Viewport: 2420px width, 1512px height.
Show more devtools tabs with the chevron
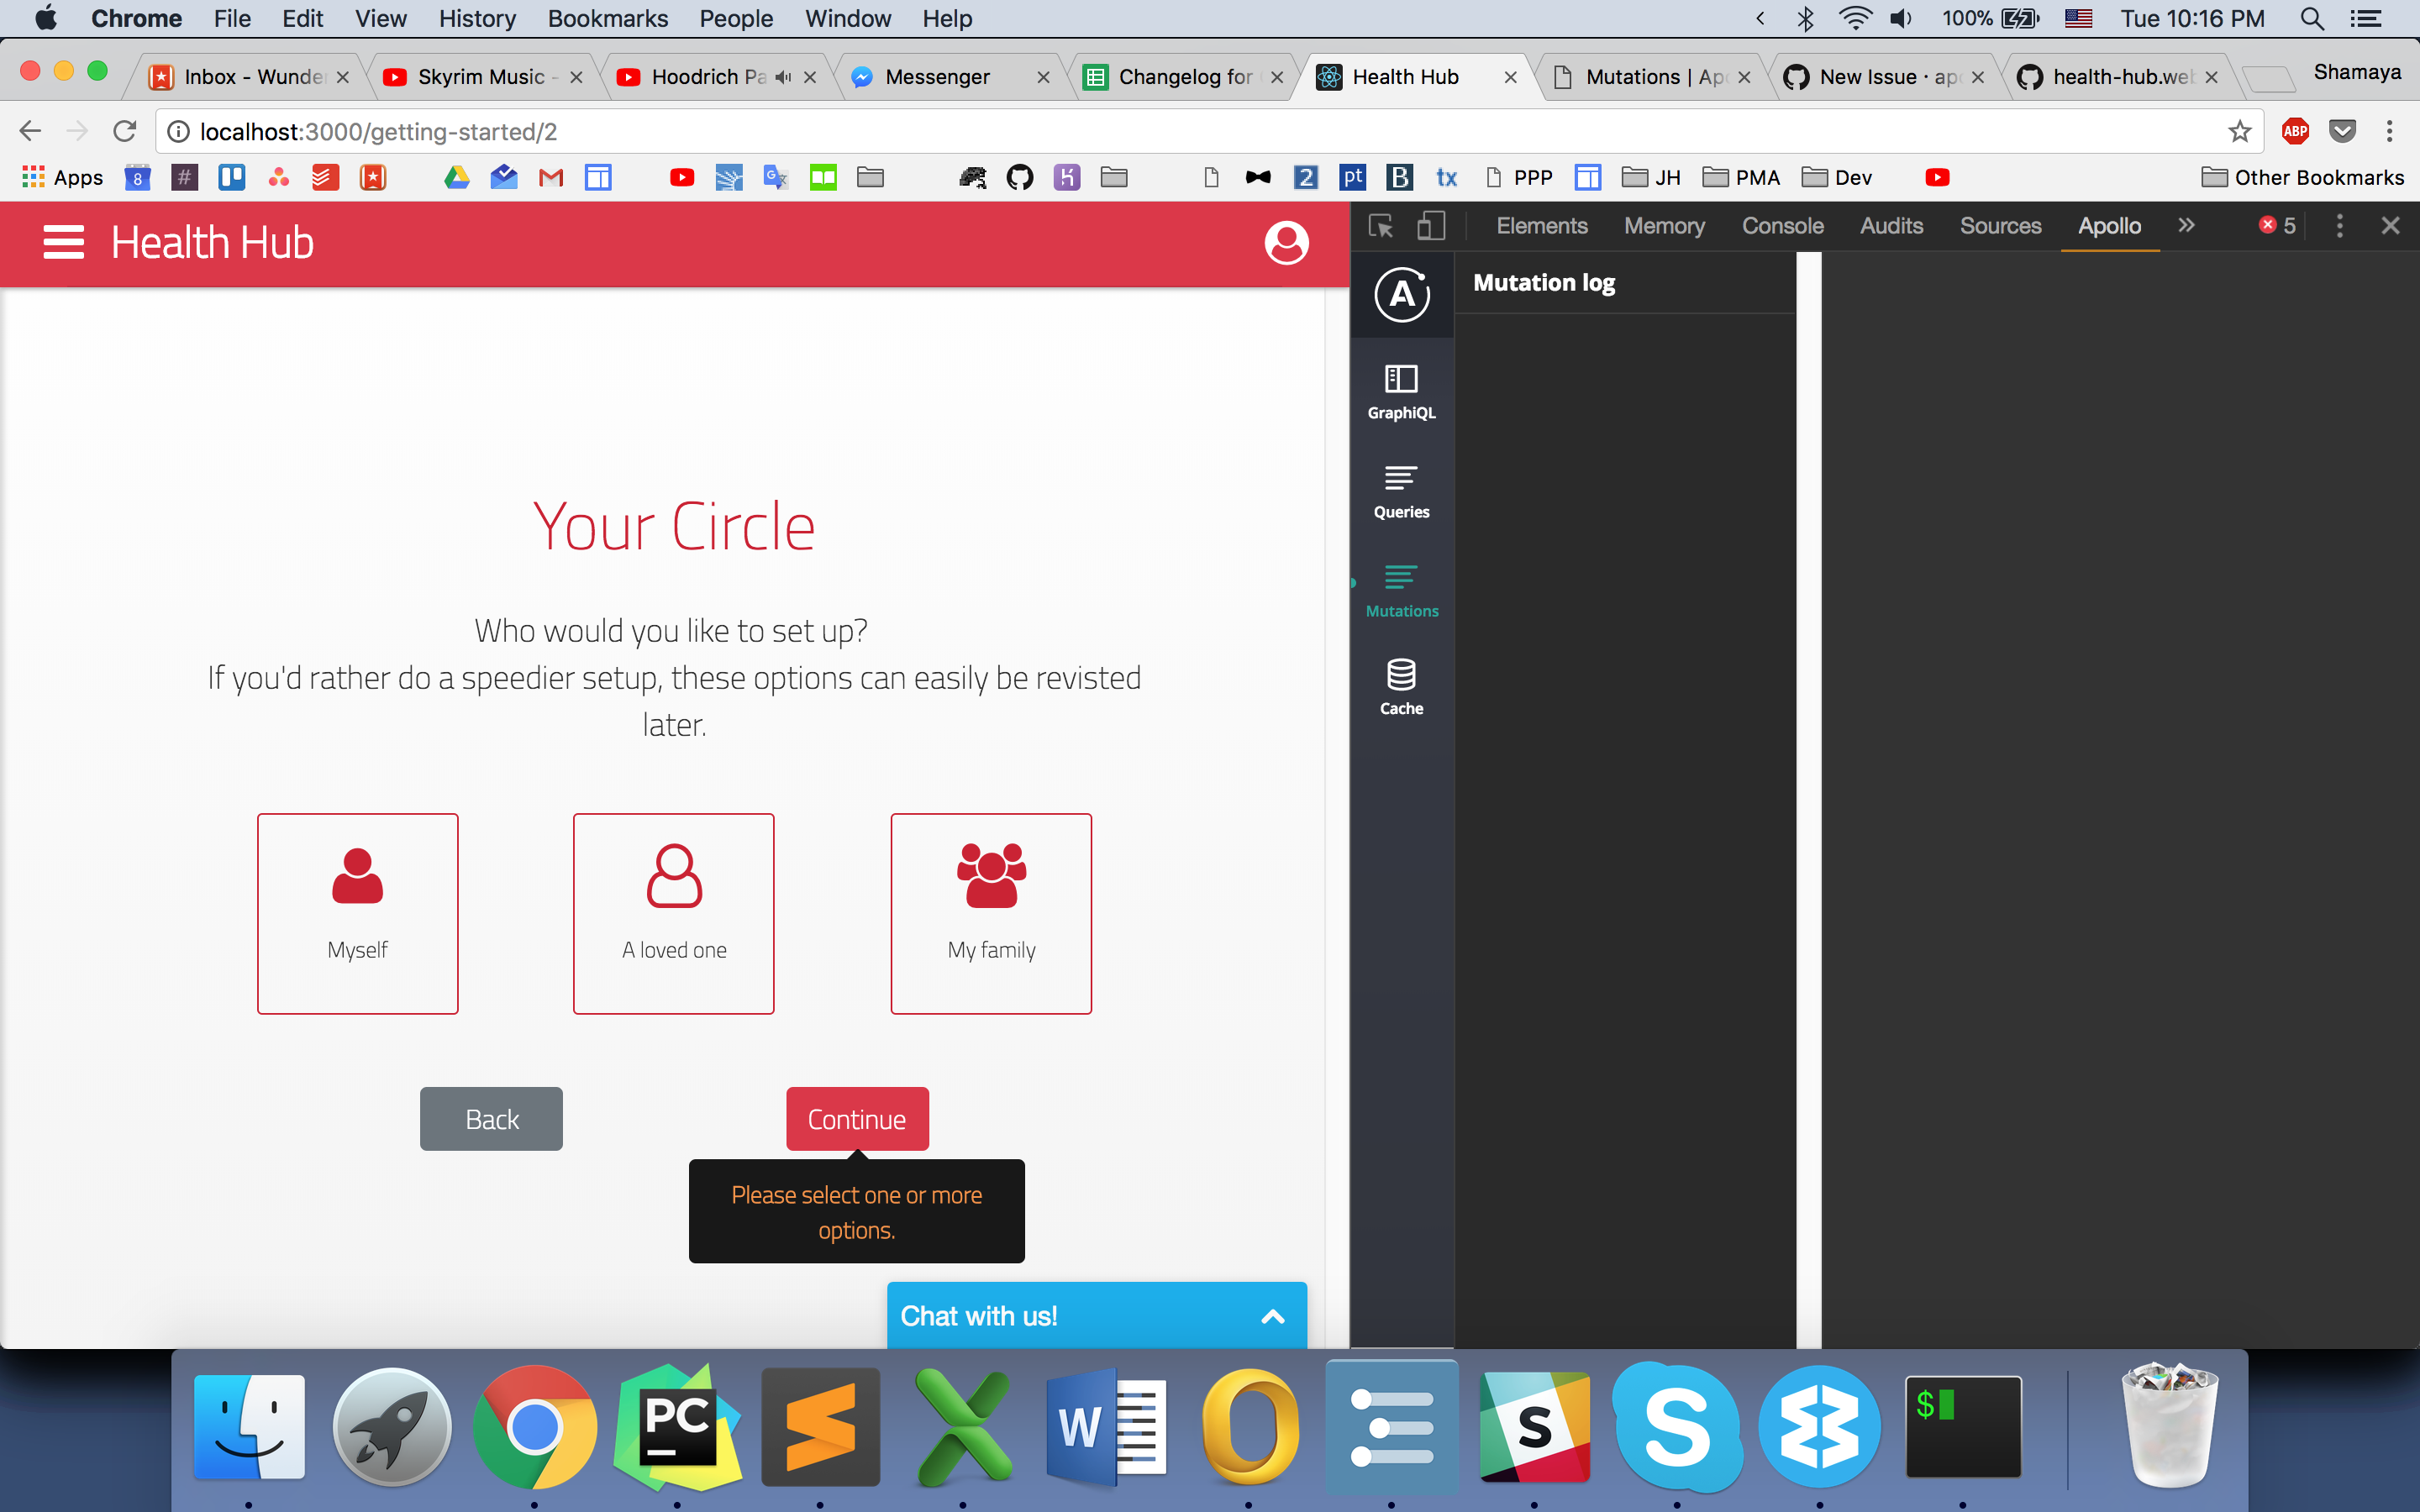pyautogui.click(x=2186, y=226)
